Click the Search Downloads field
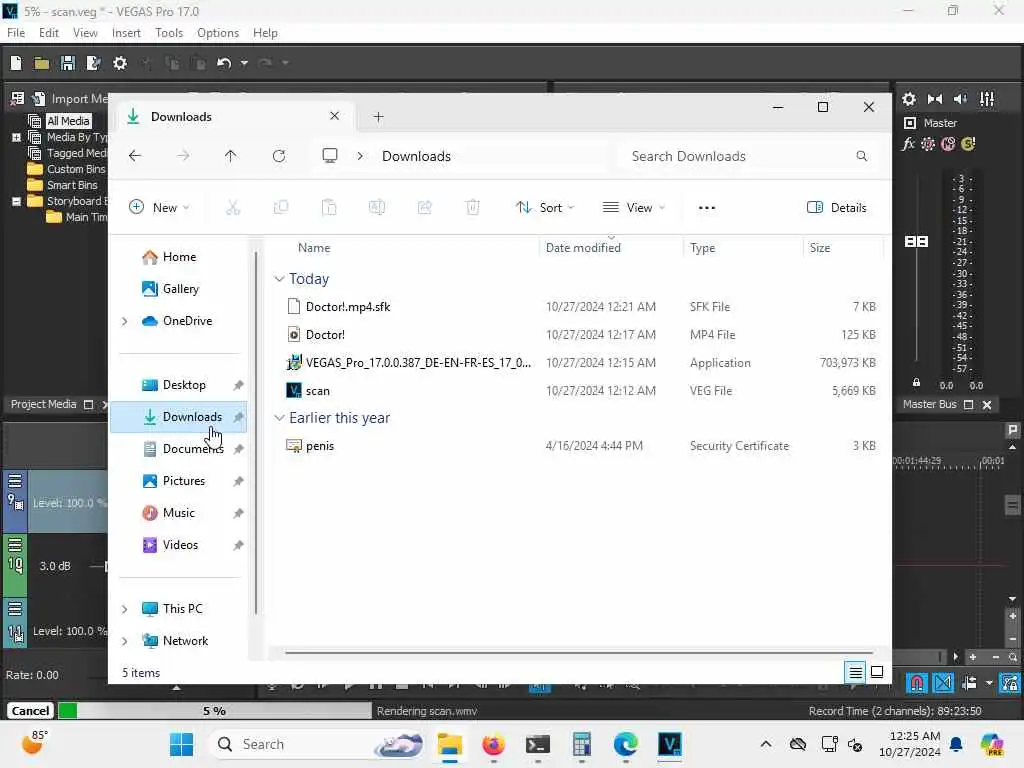The width and height of the screenshot is (1024, 768). pyautogui.click(x=748, y=156)
